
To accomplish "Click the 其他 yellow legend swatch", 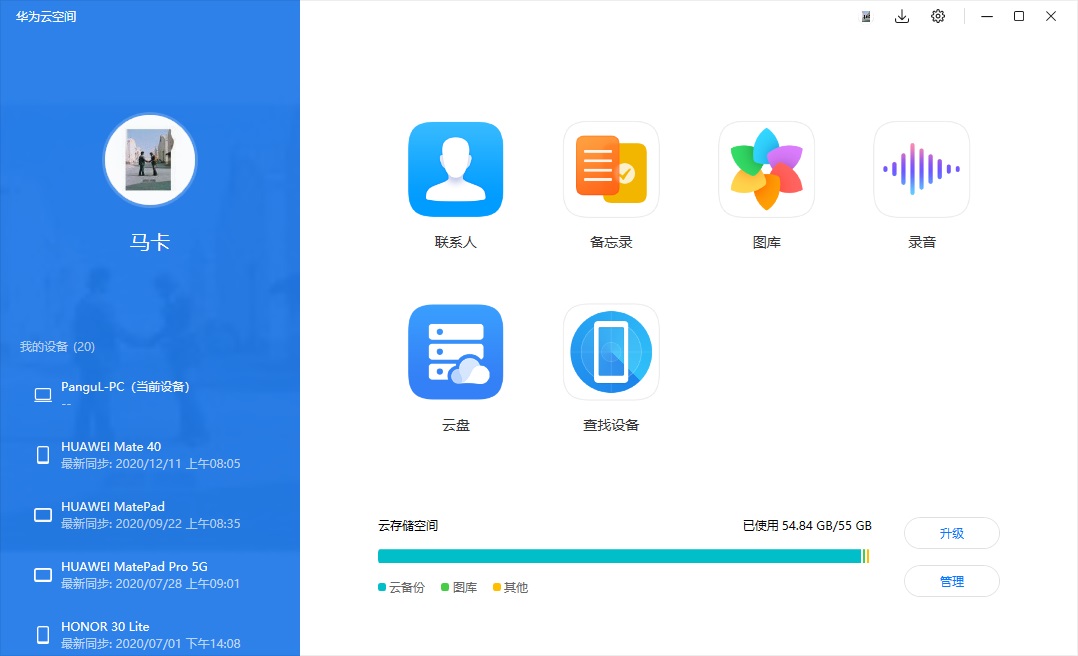I will [x=496, y=587].
